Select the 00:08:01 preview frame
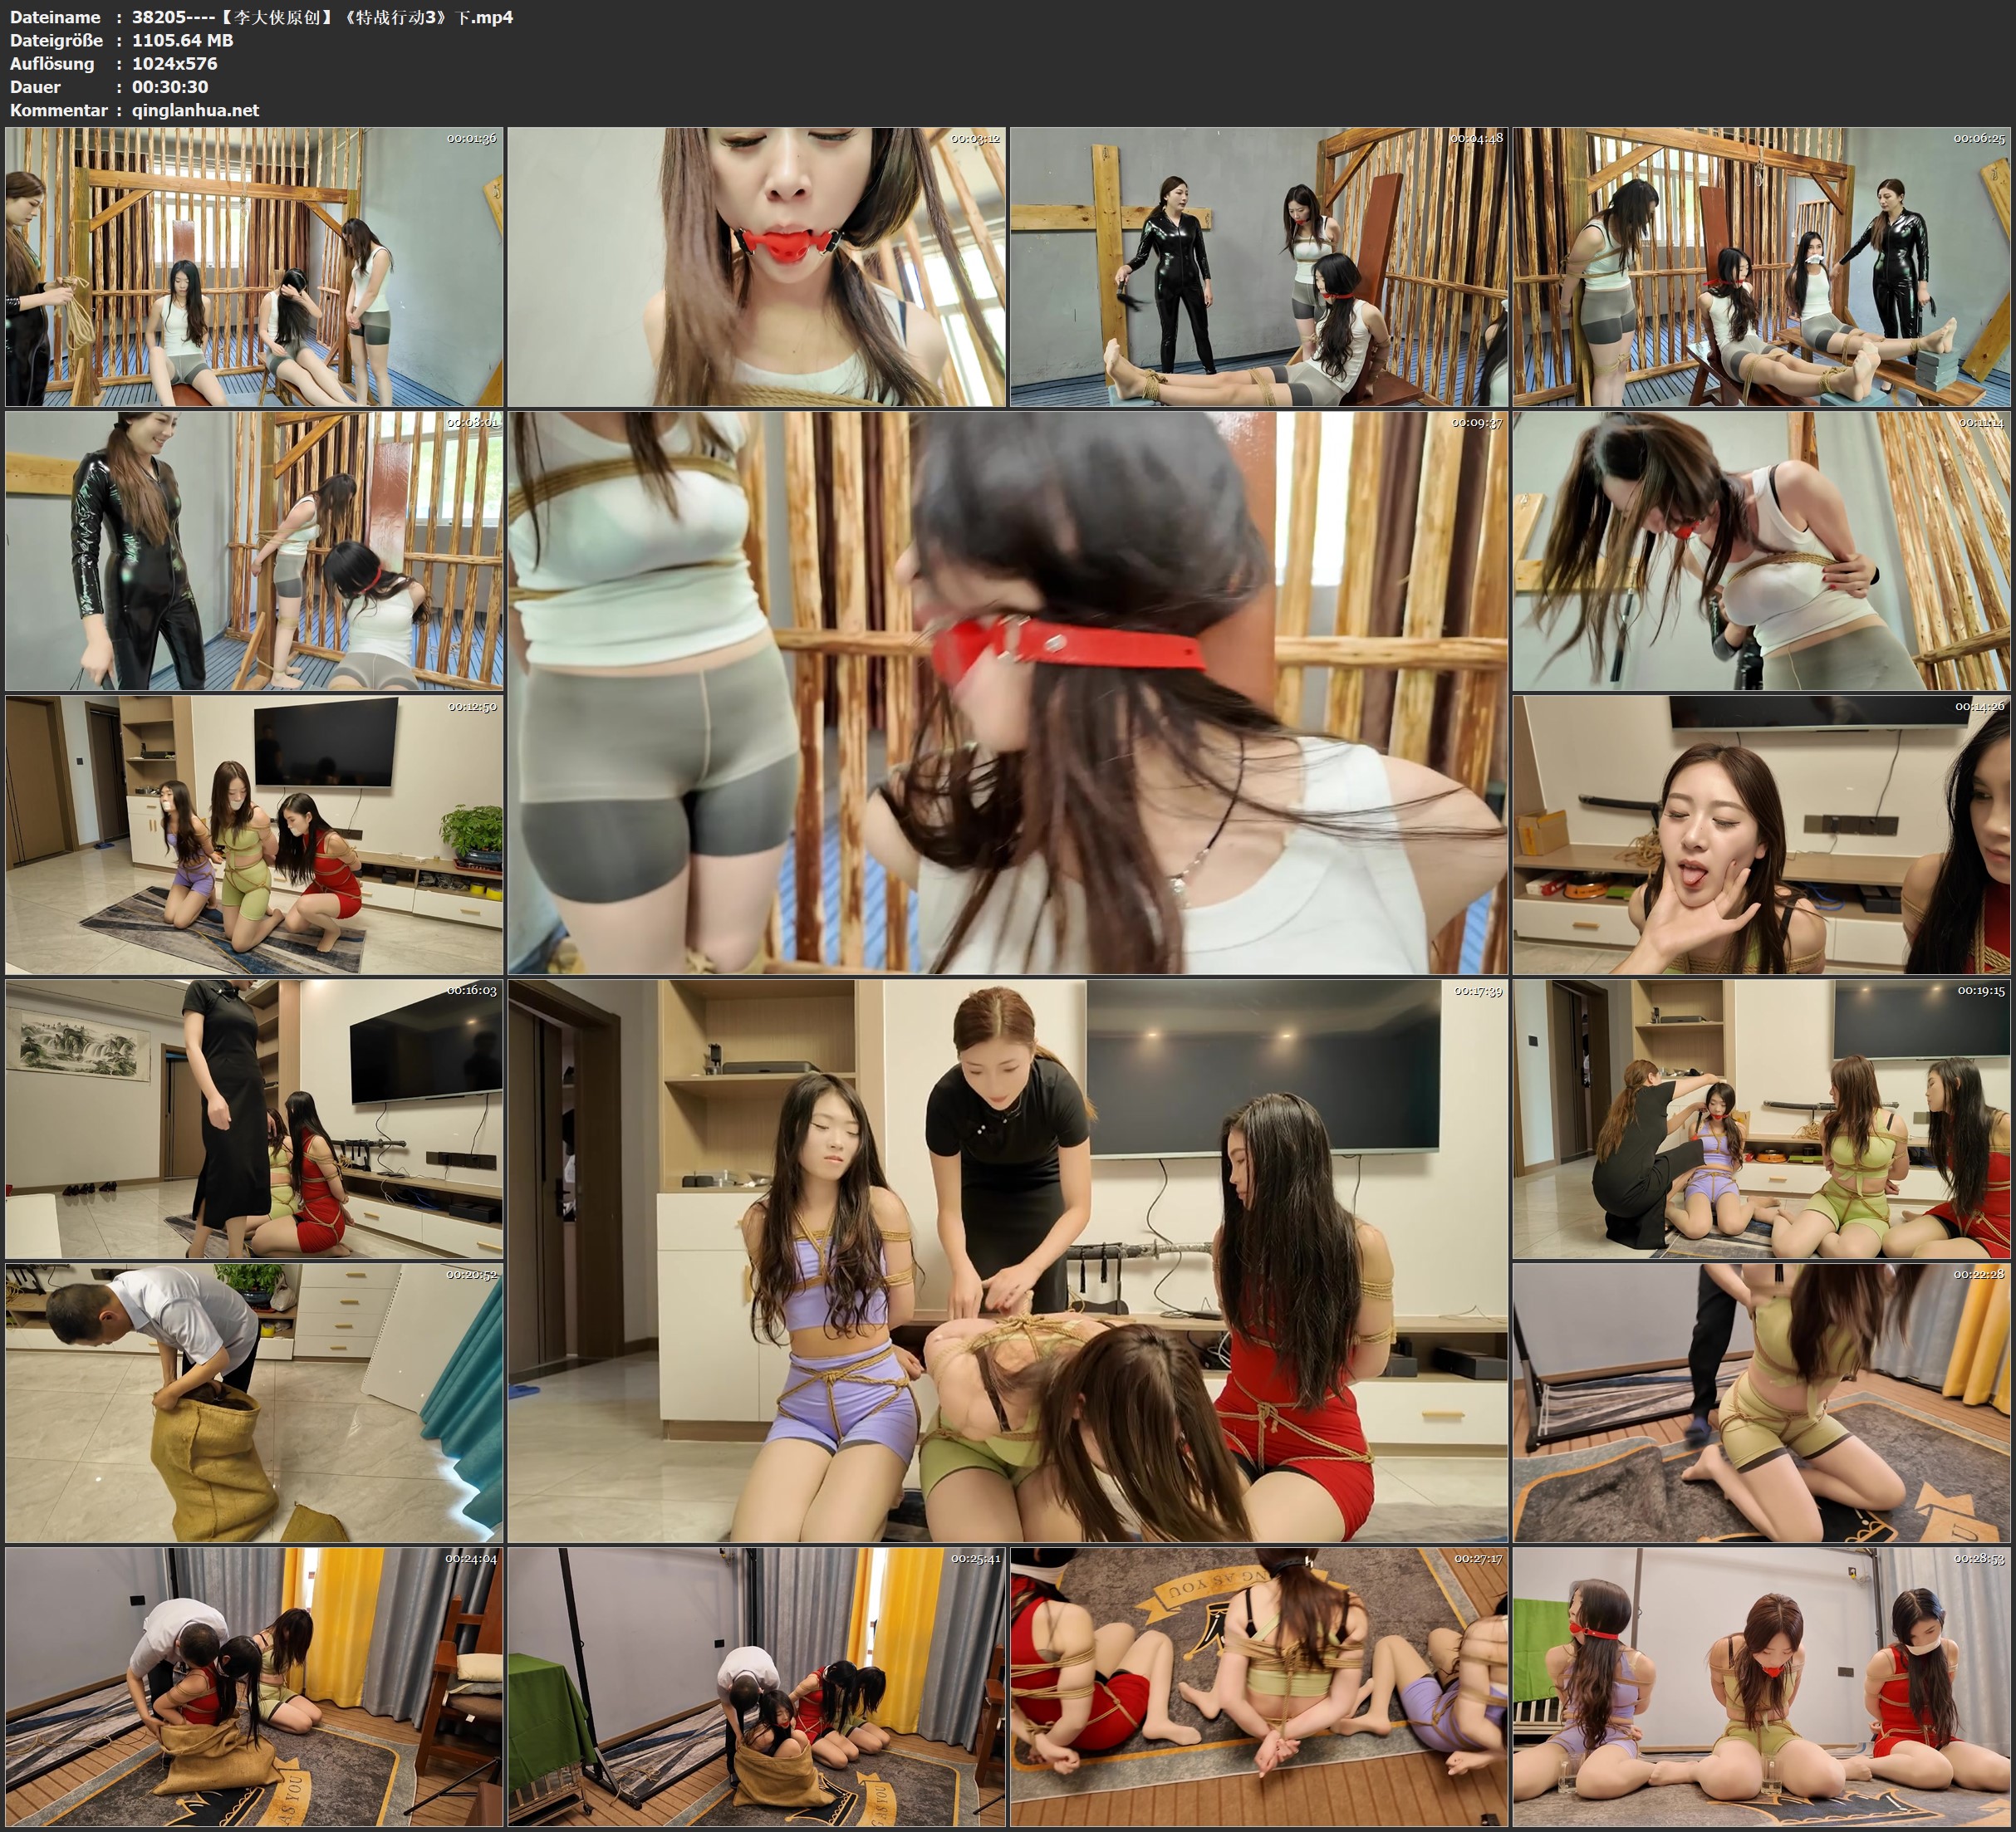Screen dimensions: 2016x1832 click(x=254, y=551)
